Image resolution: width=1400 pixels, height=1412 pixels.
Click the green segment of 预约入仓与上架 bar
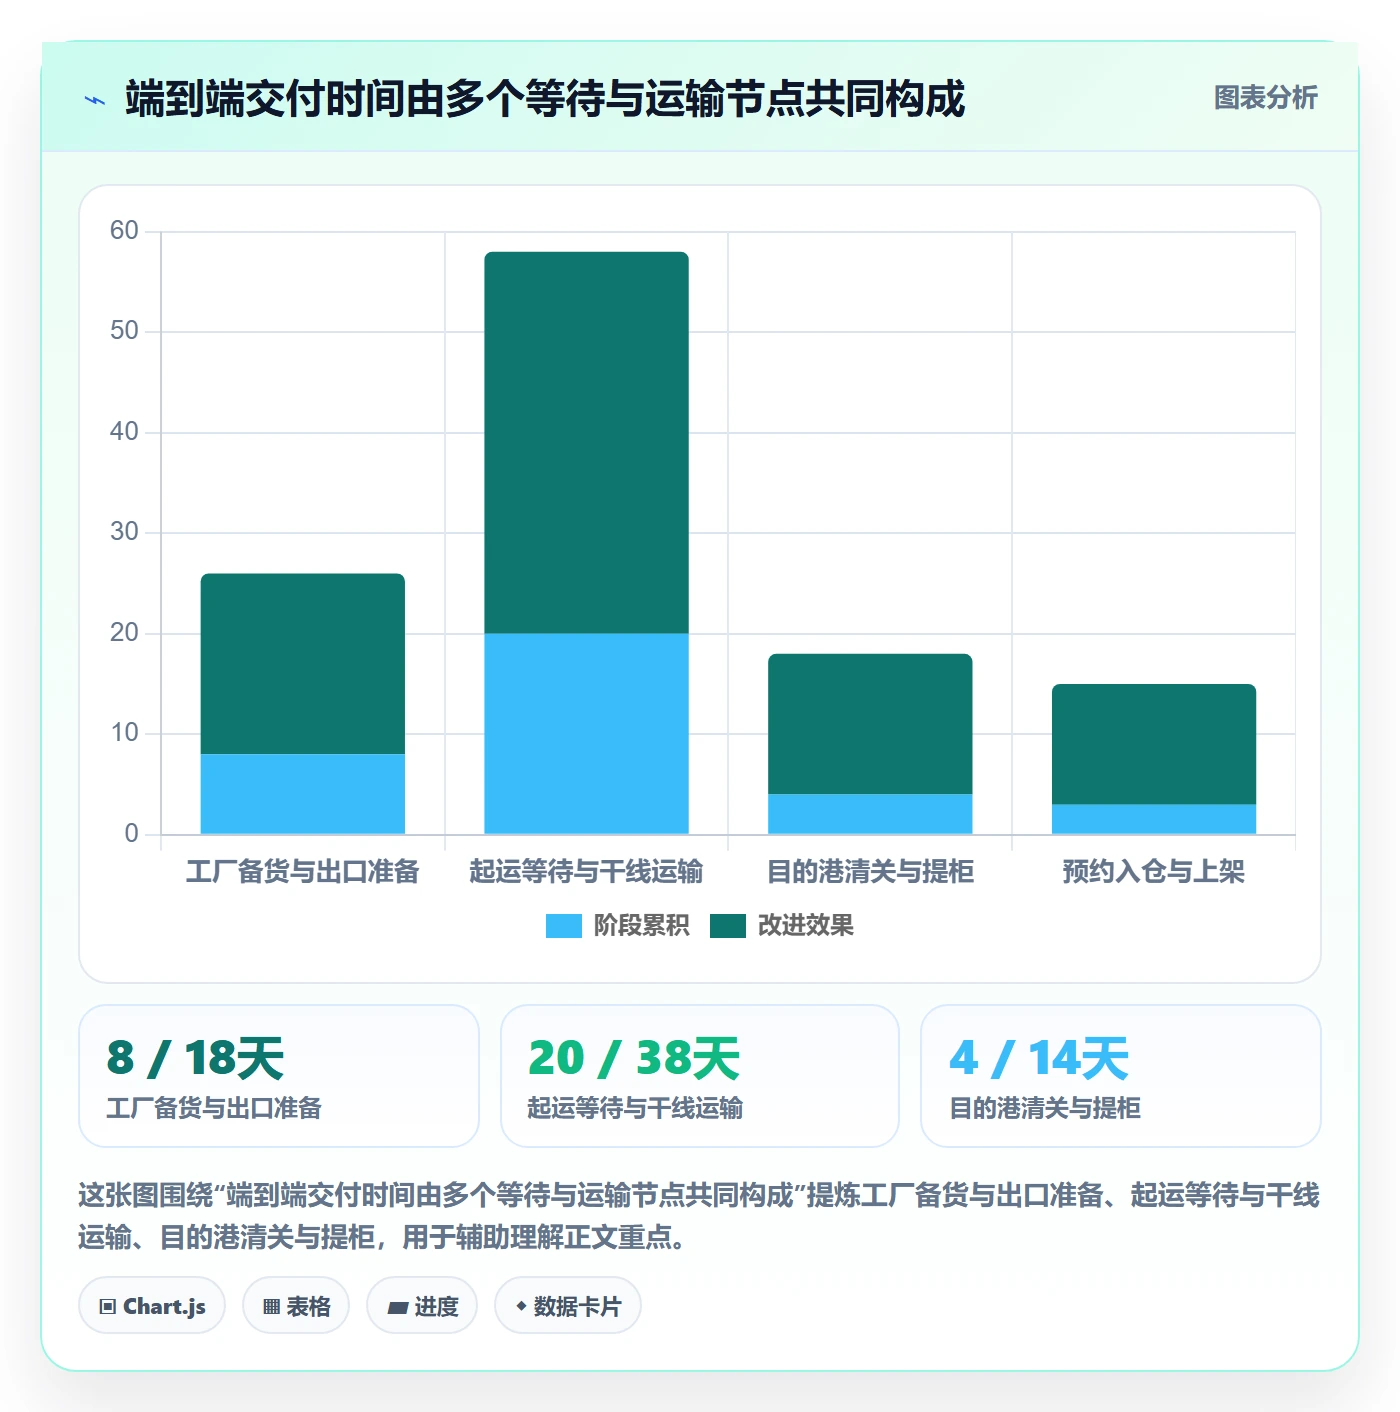1154,744
